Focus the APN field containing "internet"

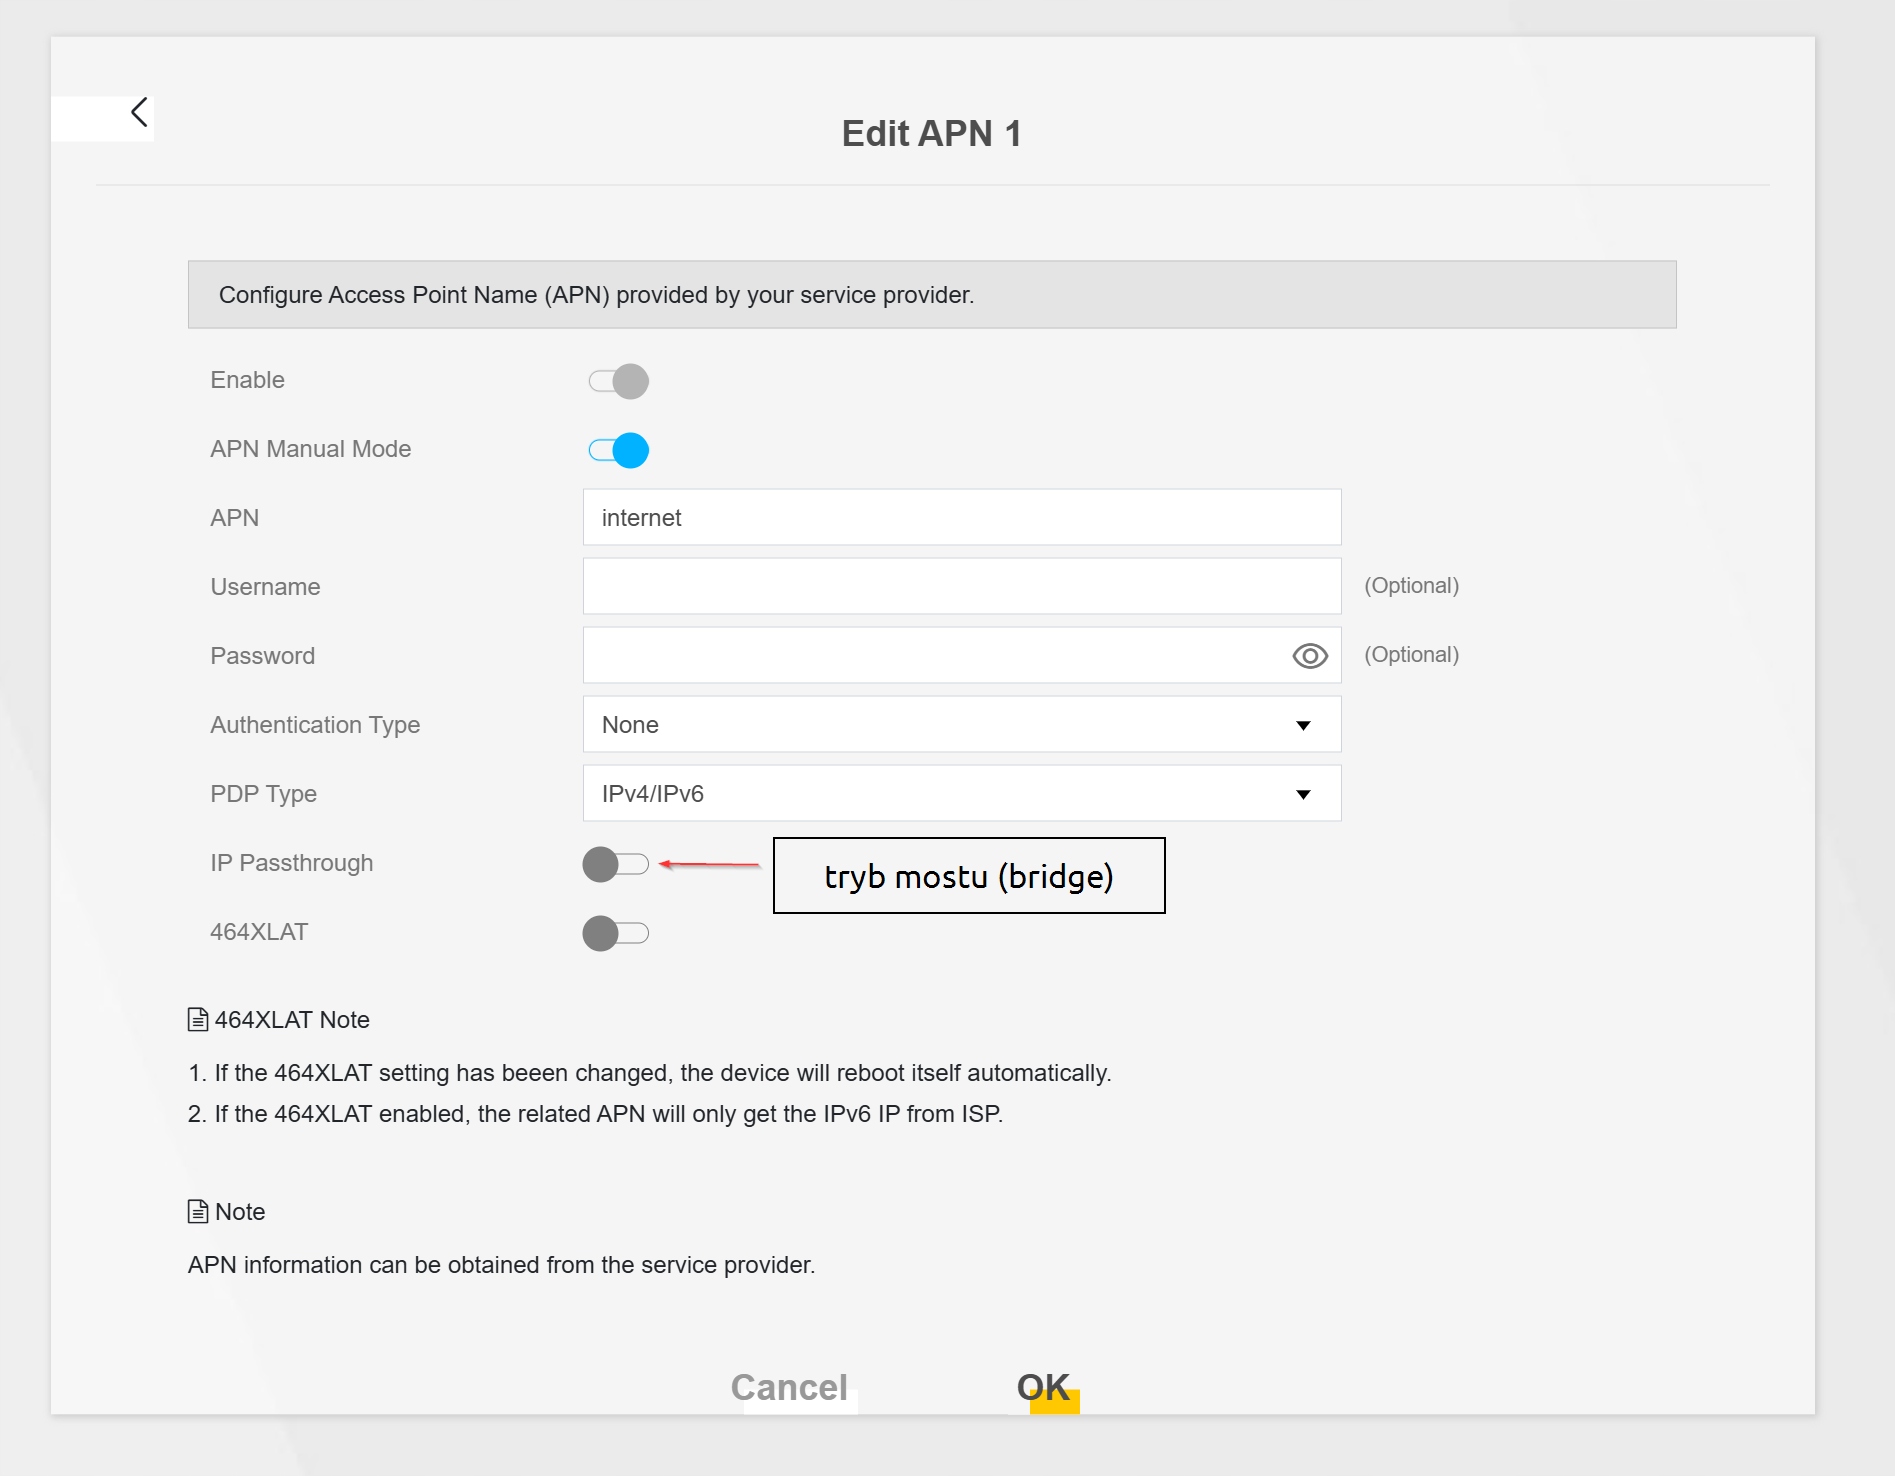click(x=961, y=518)
